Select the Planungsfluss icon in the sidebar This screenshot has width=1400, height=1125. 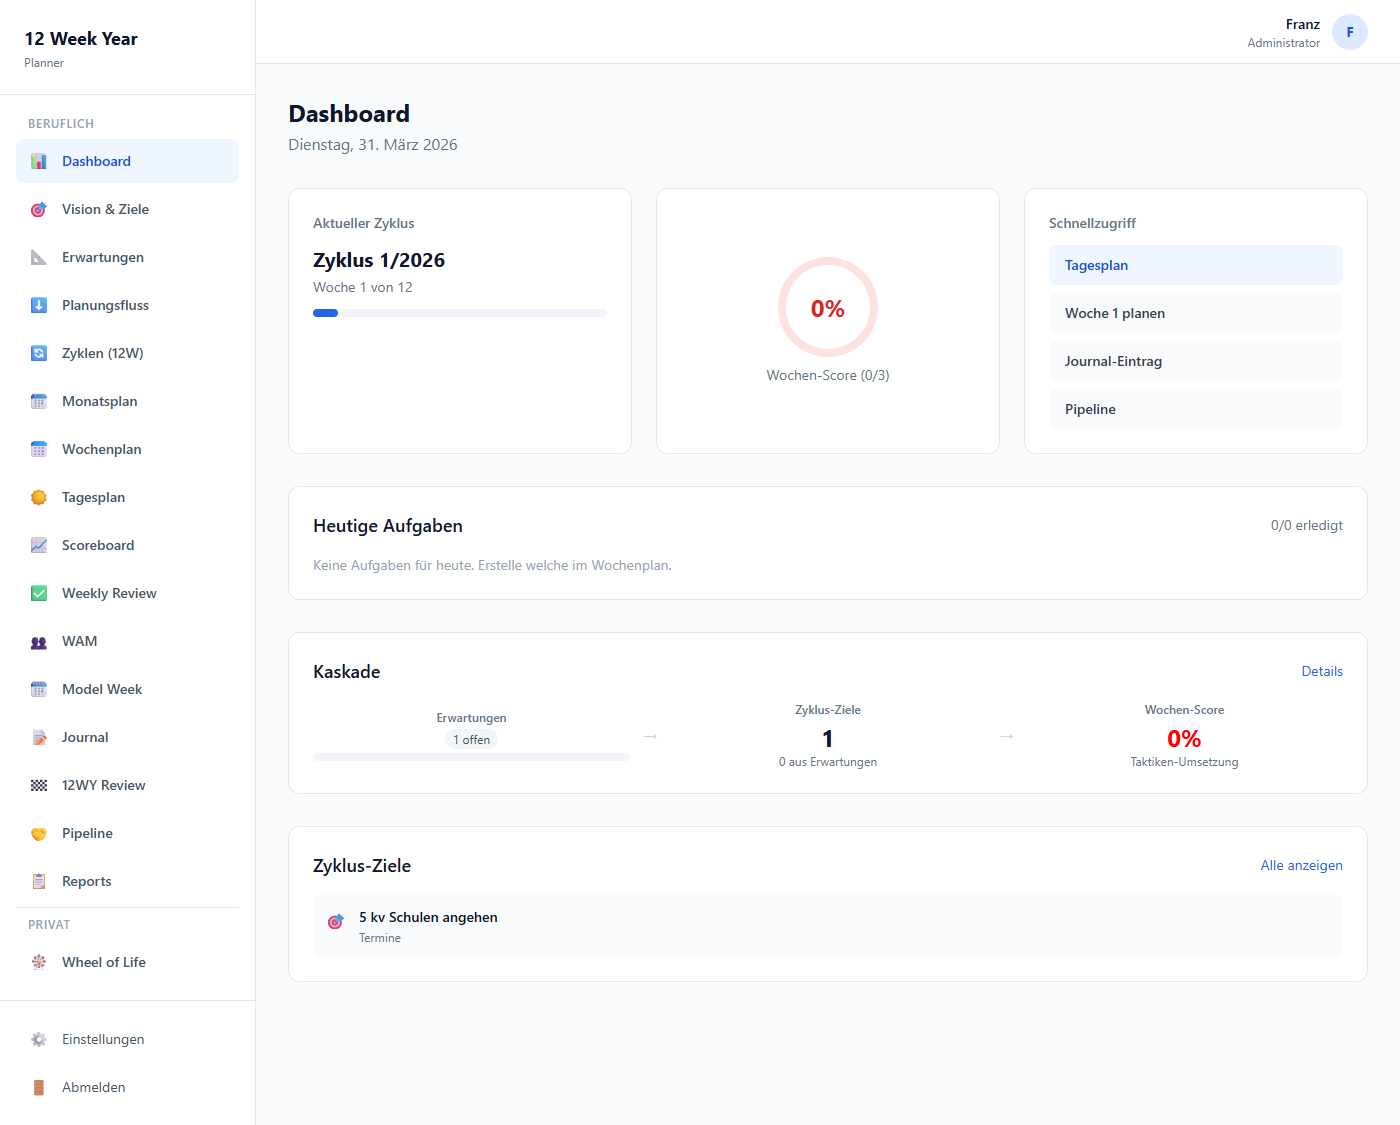[x=38, y=305]
